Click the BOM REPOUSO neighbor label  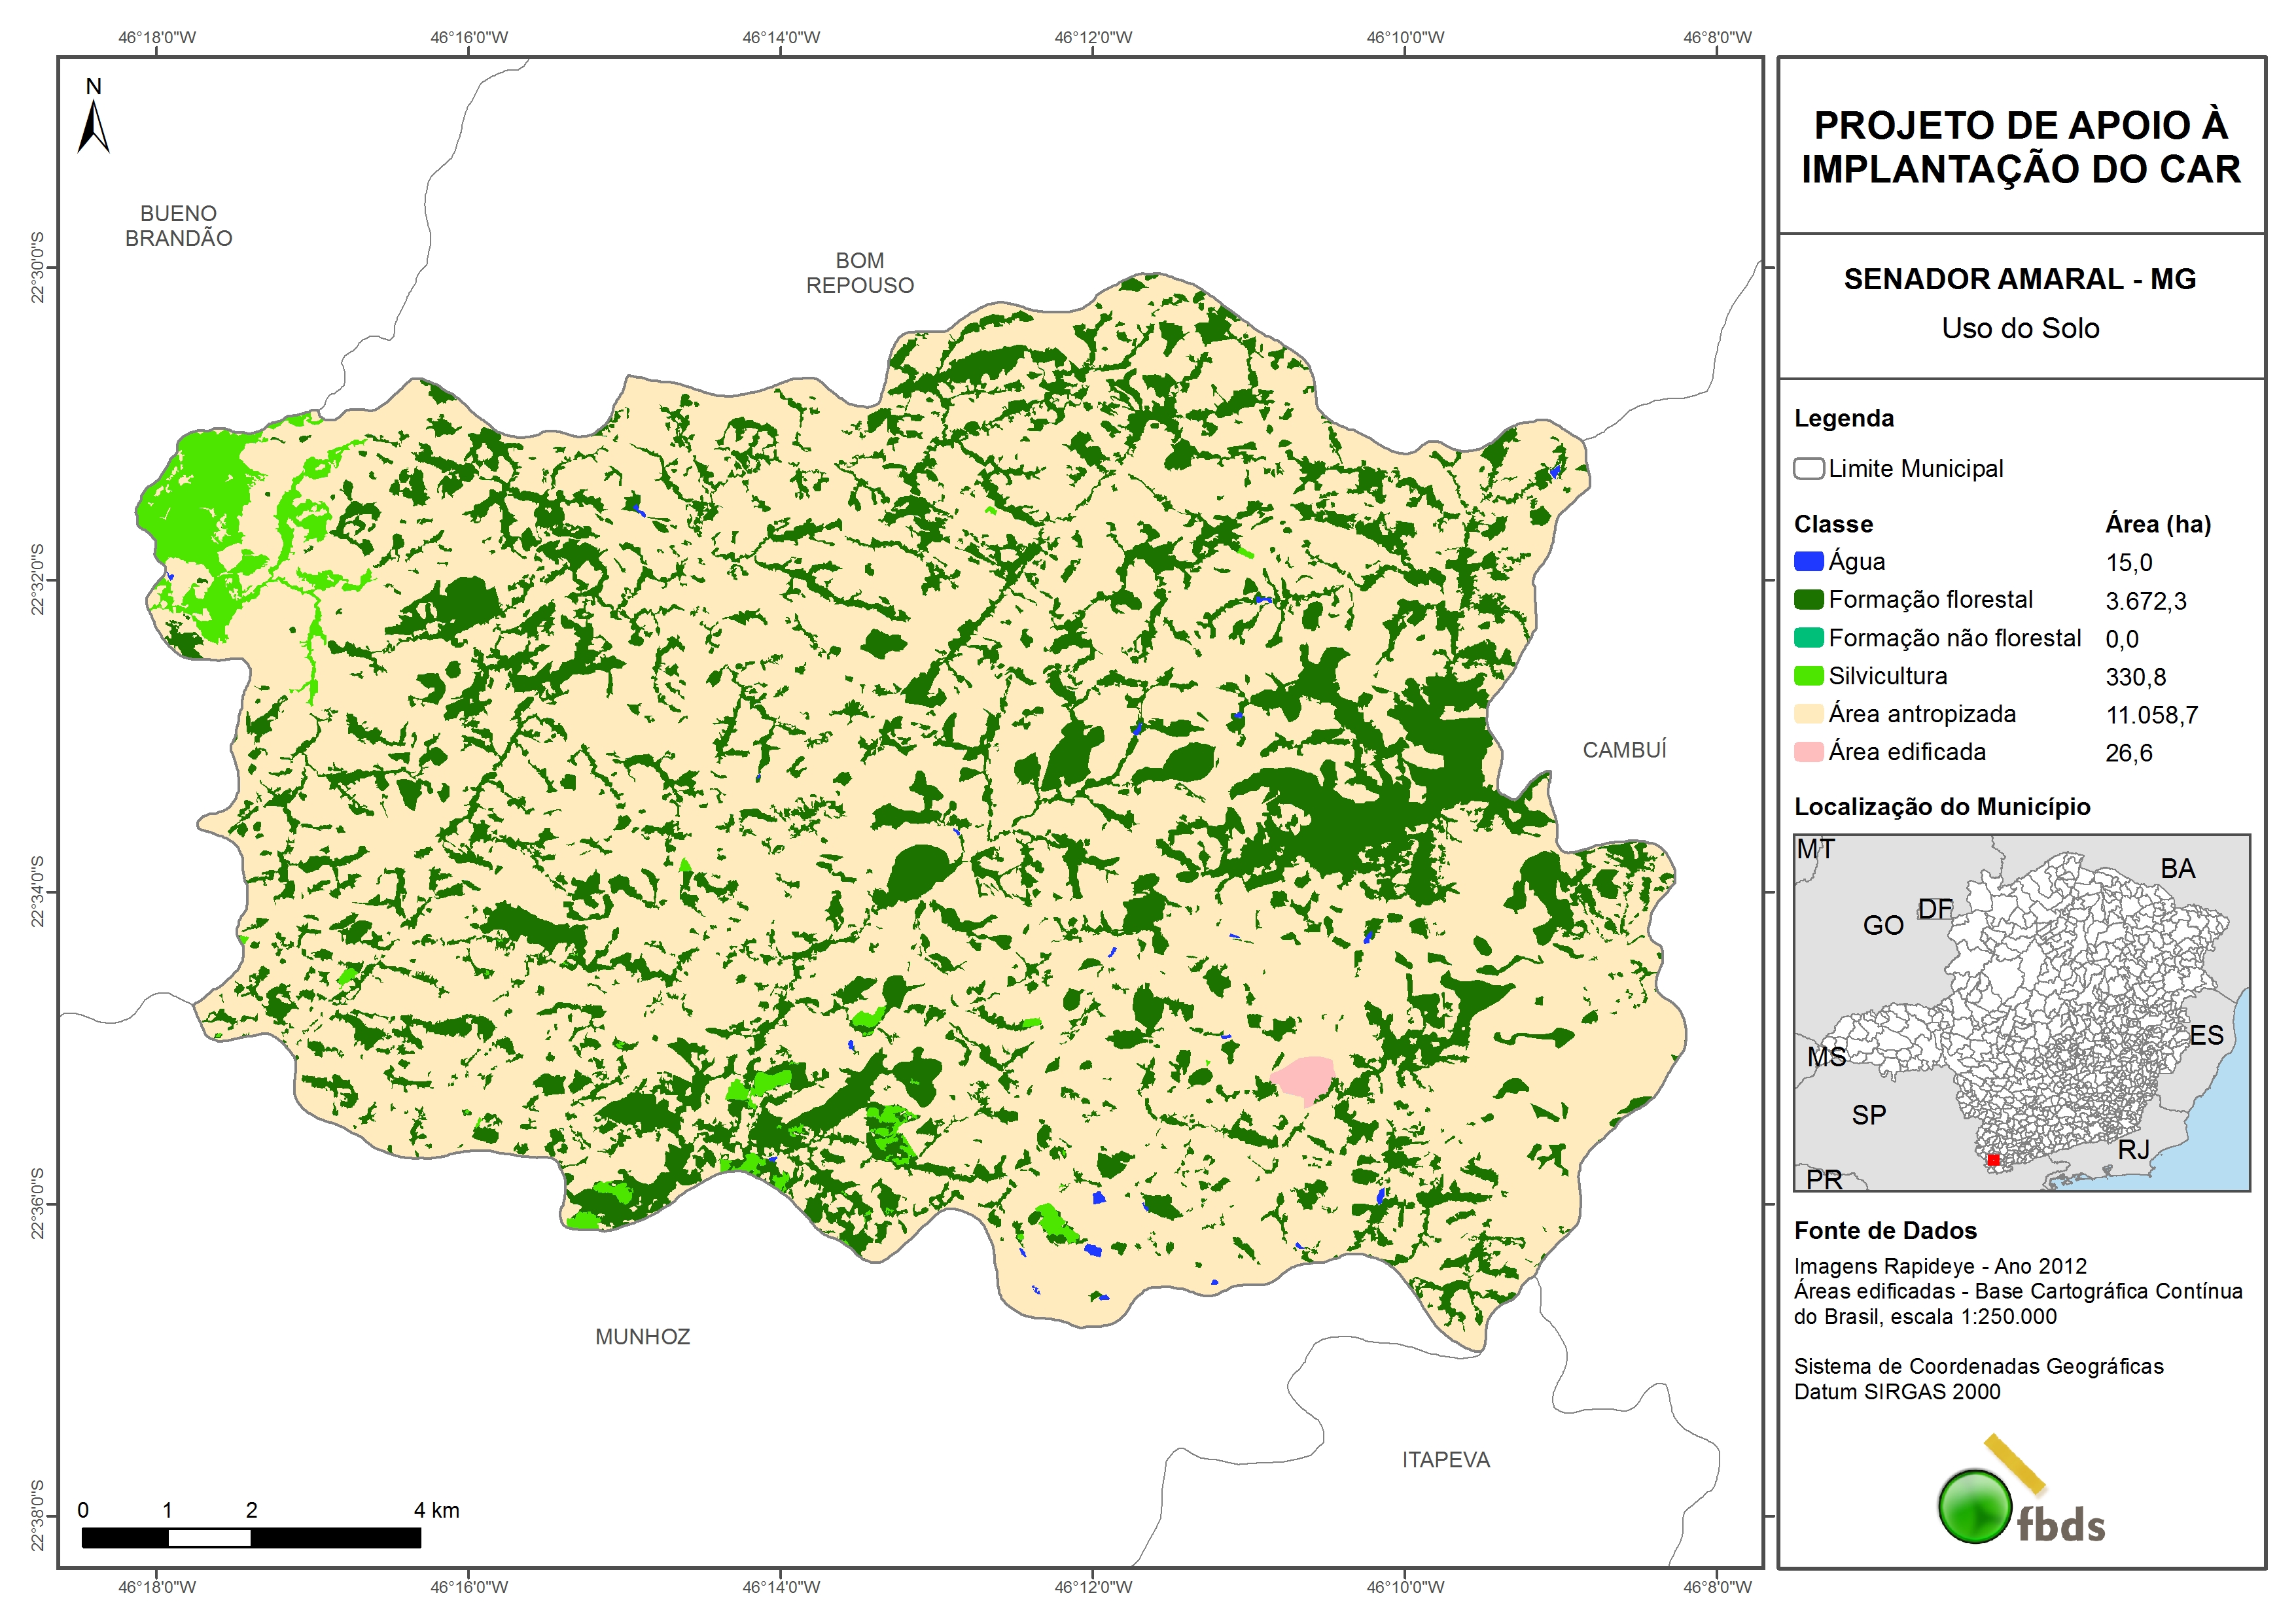point(859,273)
